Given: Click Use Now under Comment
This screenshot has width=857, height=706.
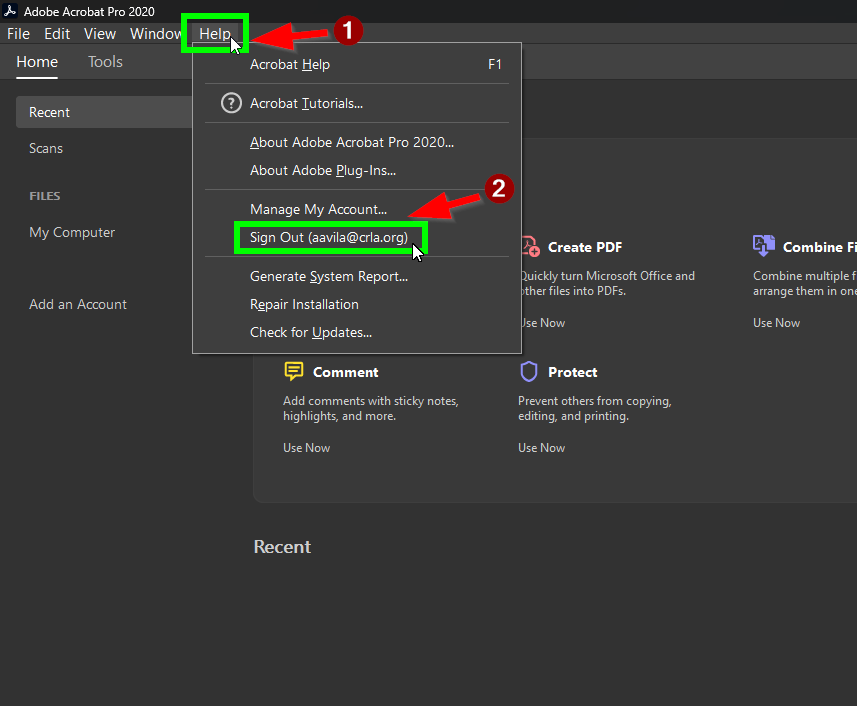Looking at the screenshot, I should 307,448.
